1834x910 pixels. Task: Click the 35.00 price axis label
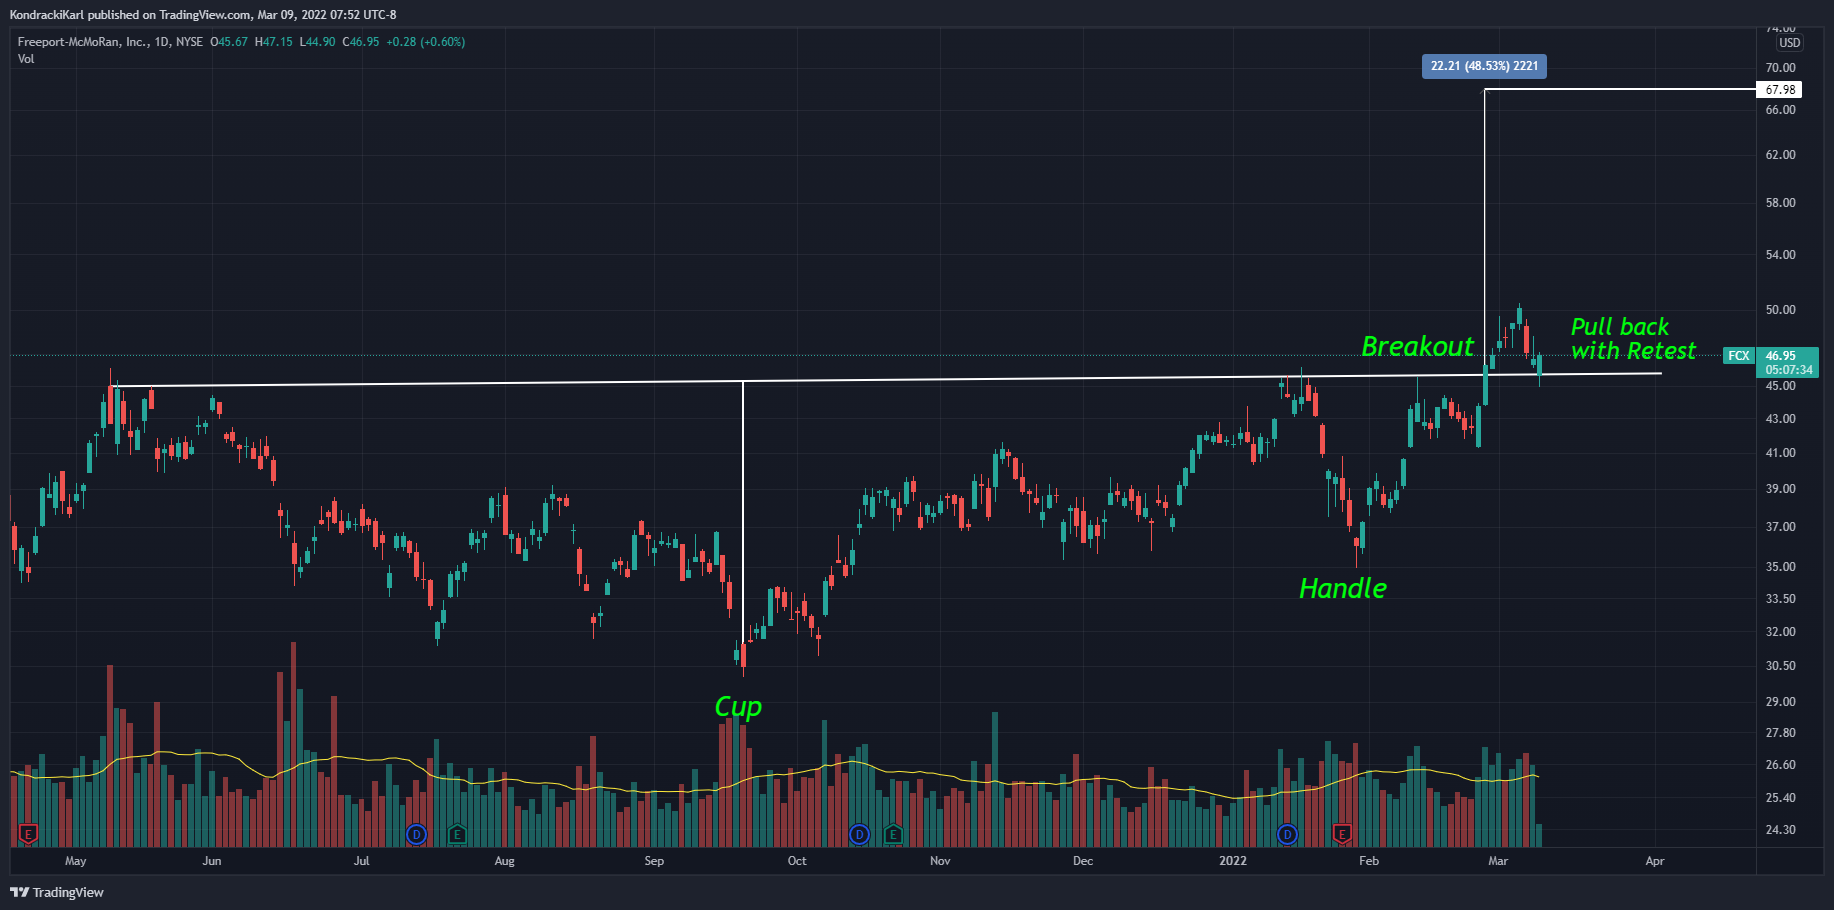pyautogui.click(x=1780, y=567)
